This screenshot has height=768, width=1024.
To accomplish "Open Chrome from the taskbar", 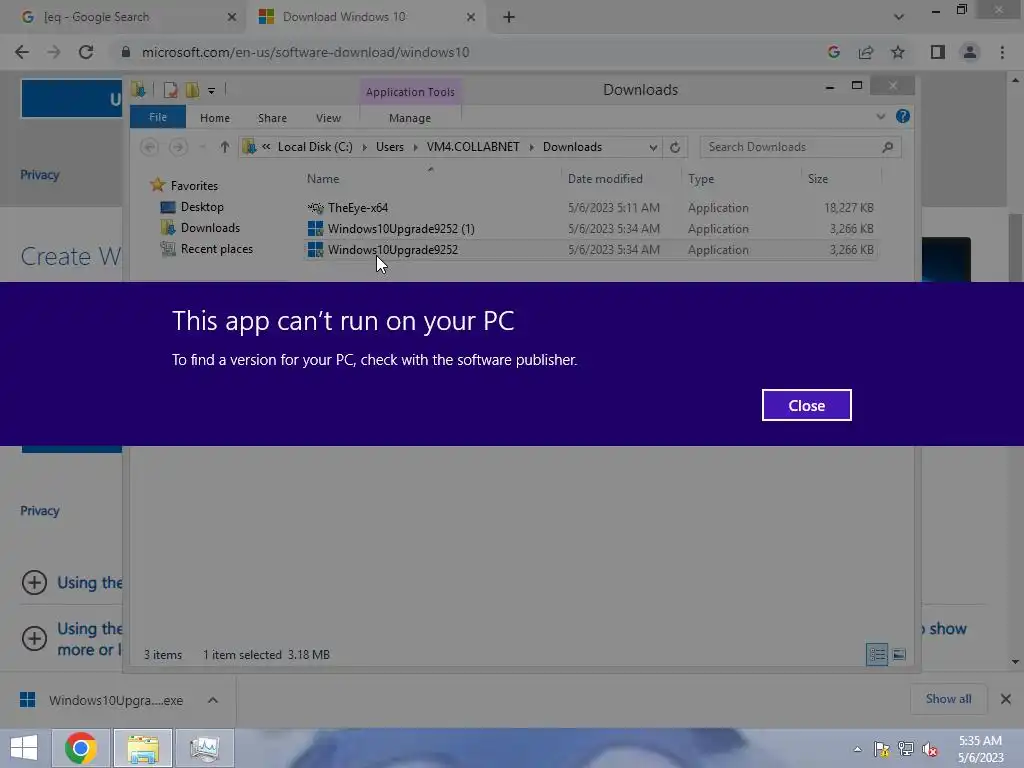I will [81, 748].
